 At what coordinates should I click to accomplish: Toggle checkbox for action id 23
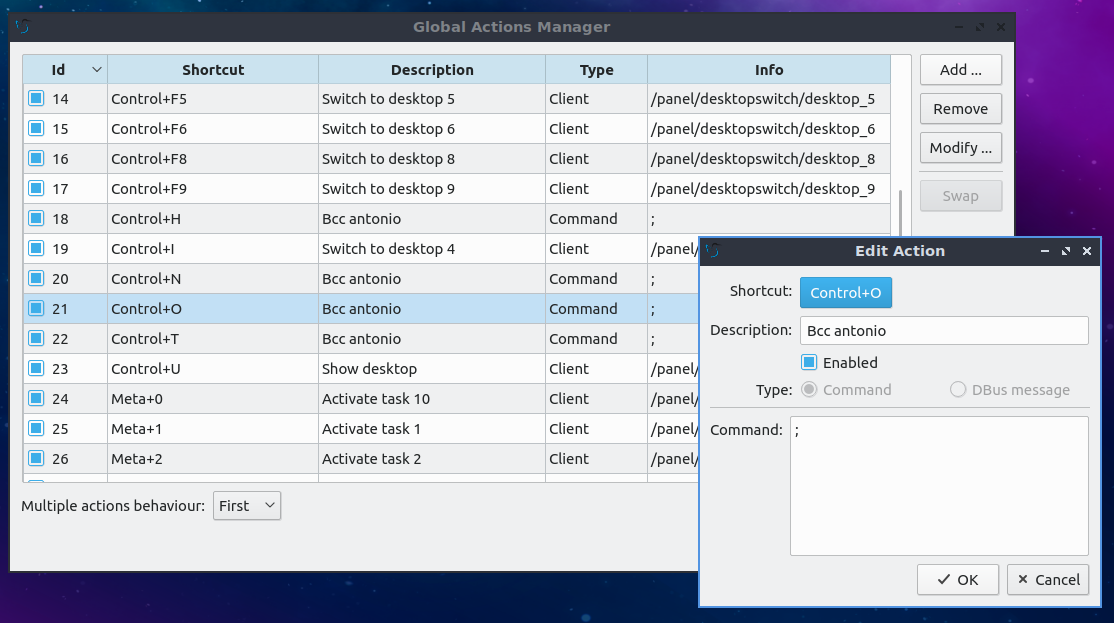point(36,368)
